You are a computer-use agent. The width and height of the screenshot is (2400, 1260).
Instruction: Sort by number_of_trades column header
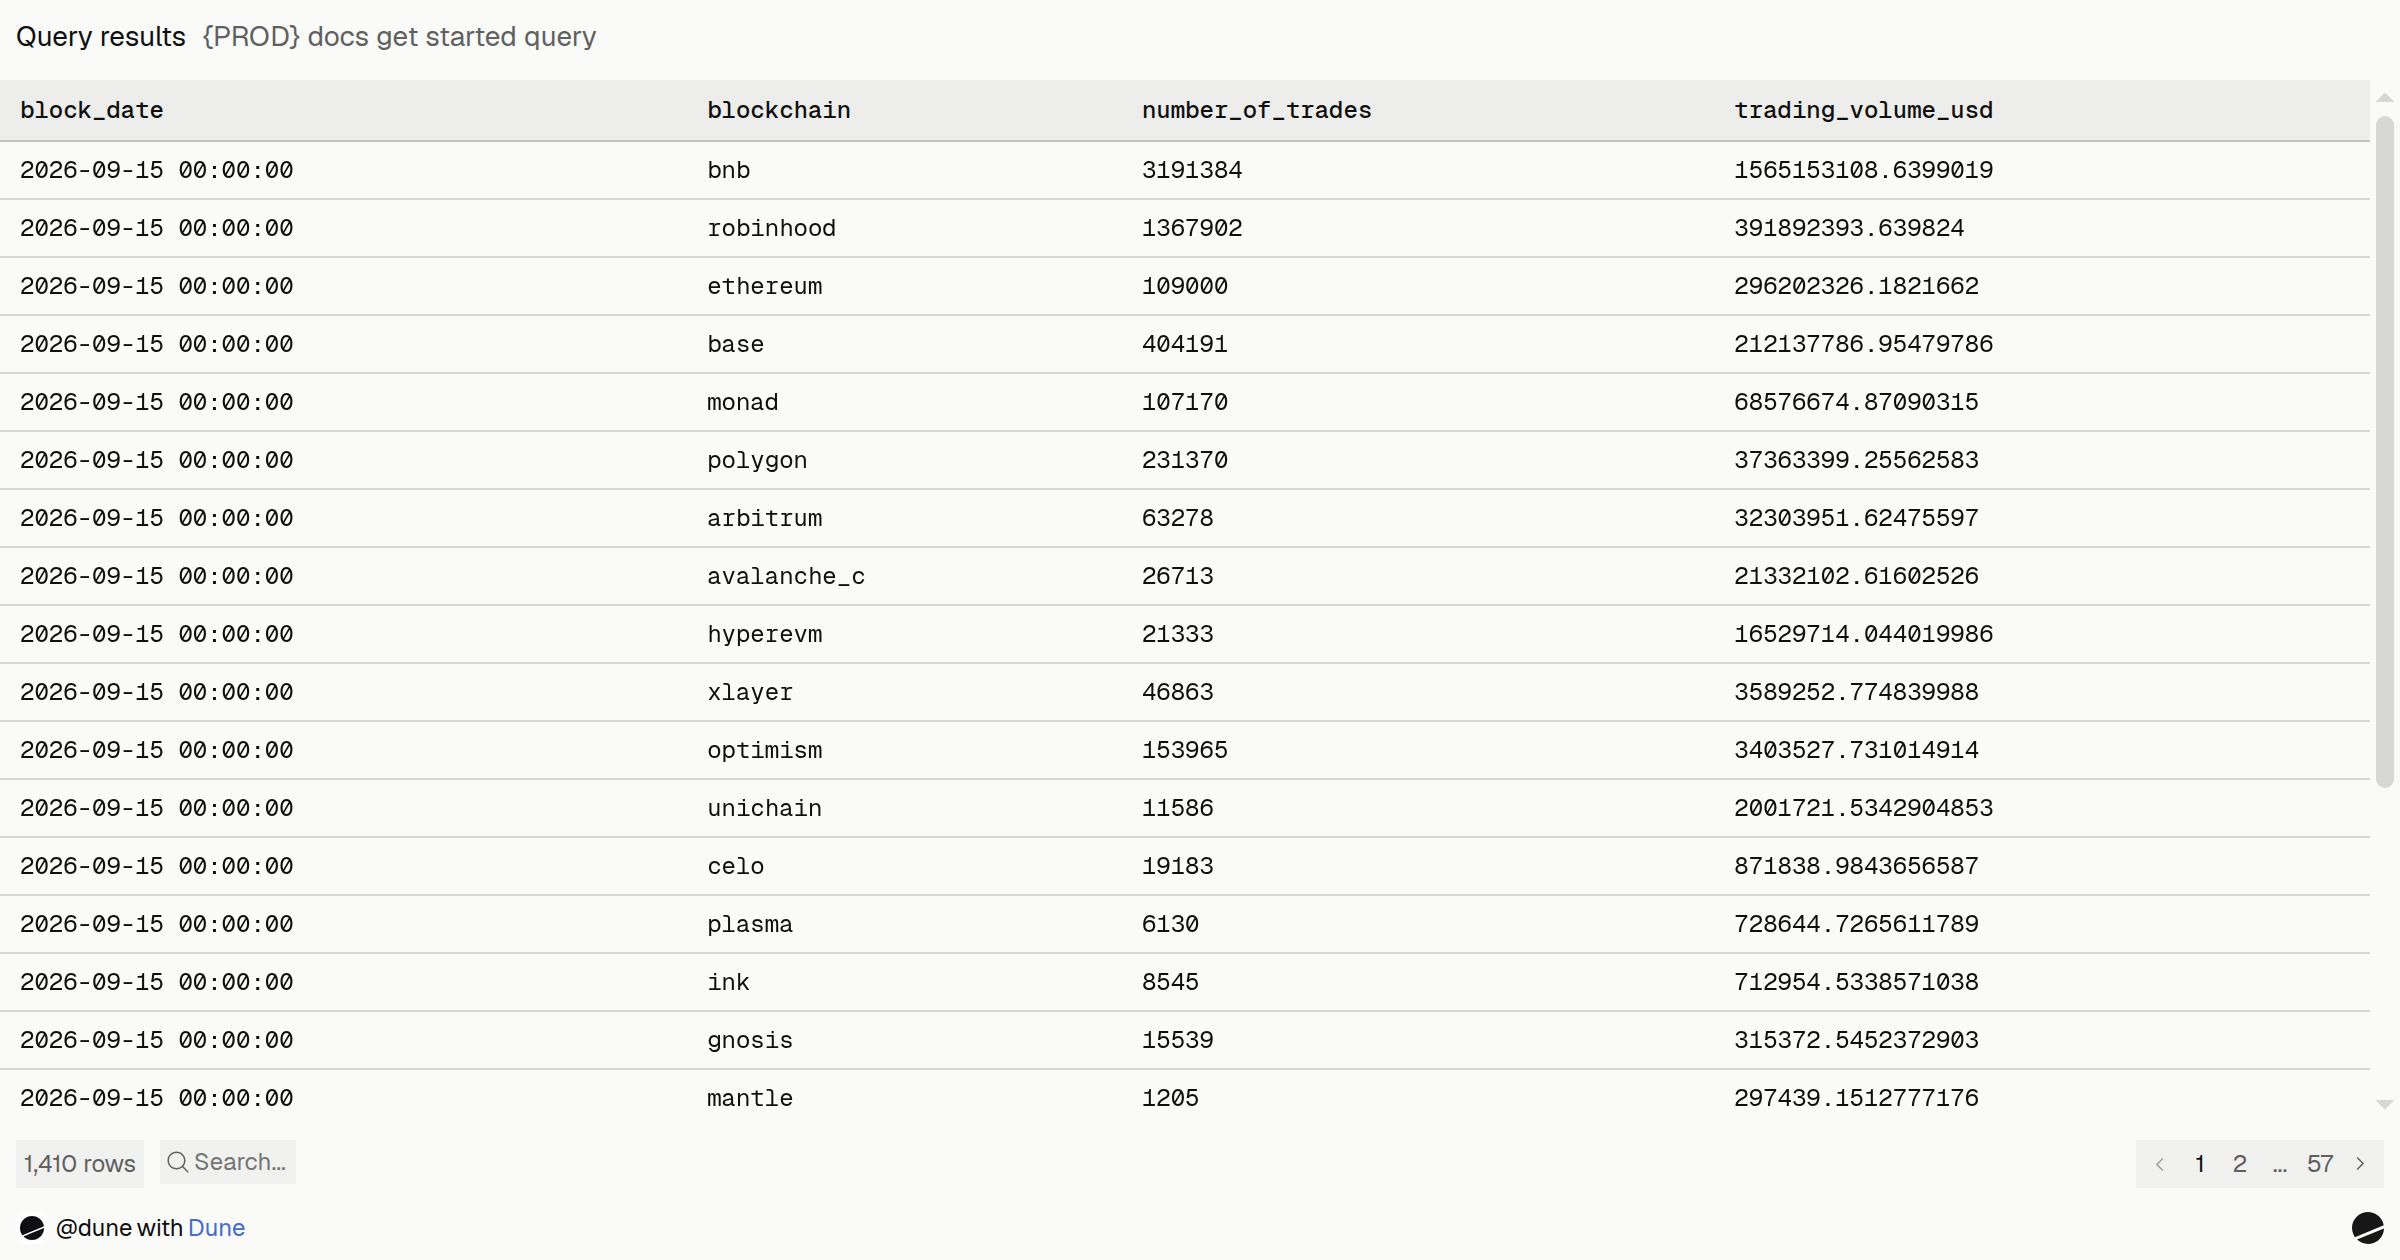pyautogui.click(x=1257, y=110)
